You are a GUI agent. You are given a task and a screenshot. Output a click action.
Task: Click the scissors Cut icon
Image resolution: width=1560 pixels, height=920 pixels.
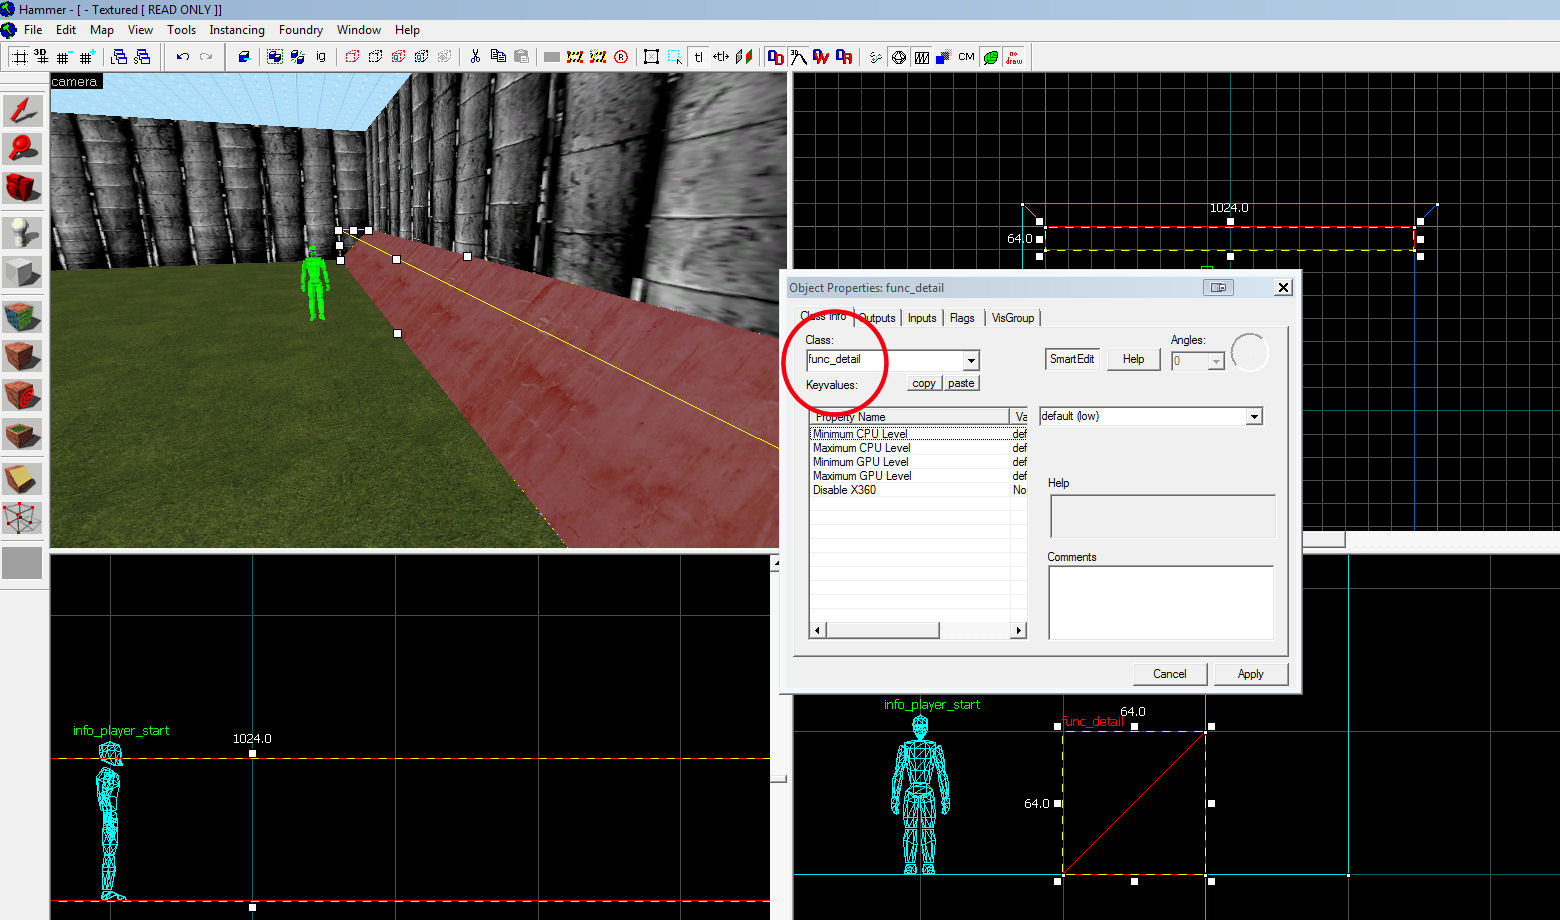click(475, 57)
